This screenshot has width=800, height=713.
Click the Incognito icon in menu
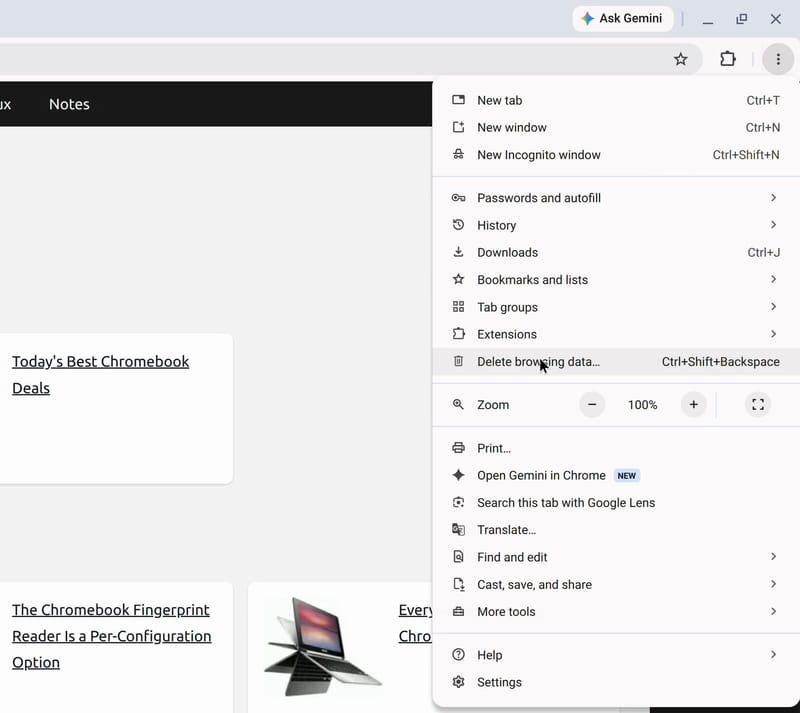pyautogui.click(x=458, y=154)
